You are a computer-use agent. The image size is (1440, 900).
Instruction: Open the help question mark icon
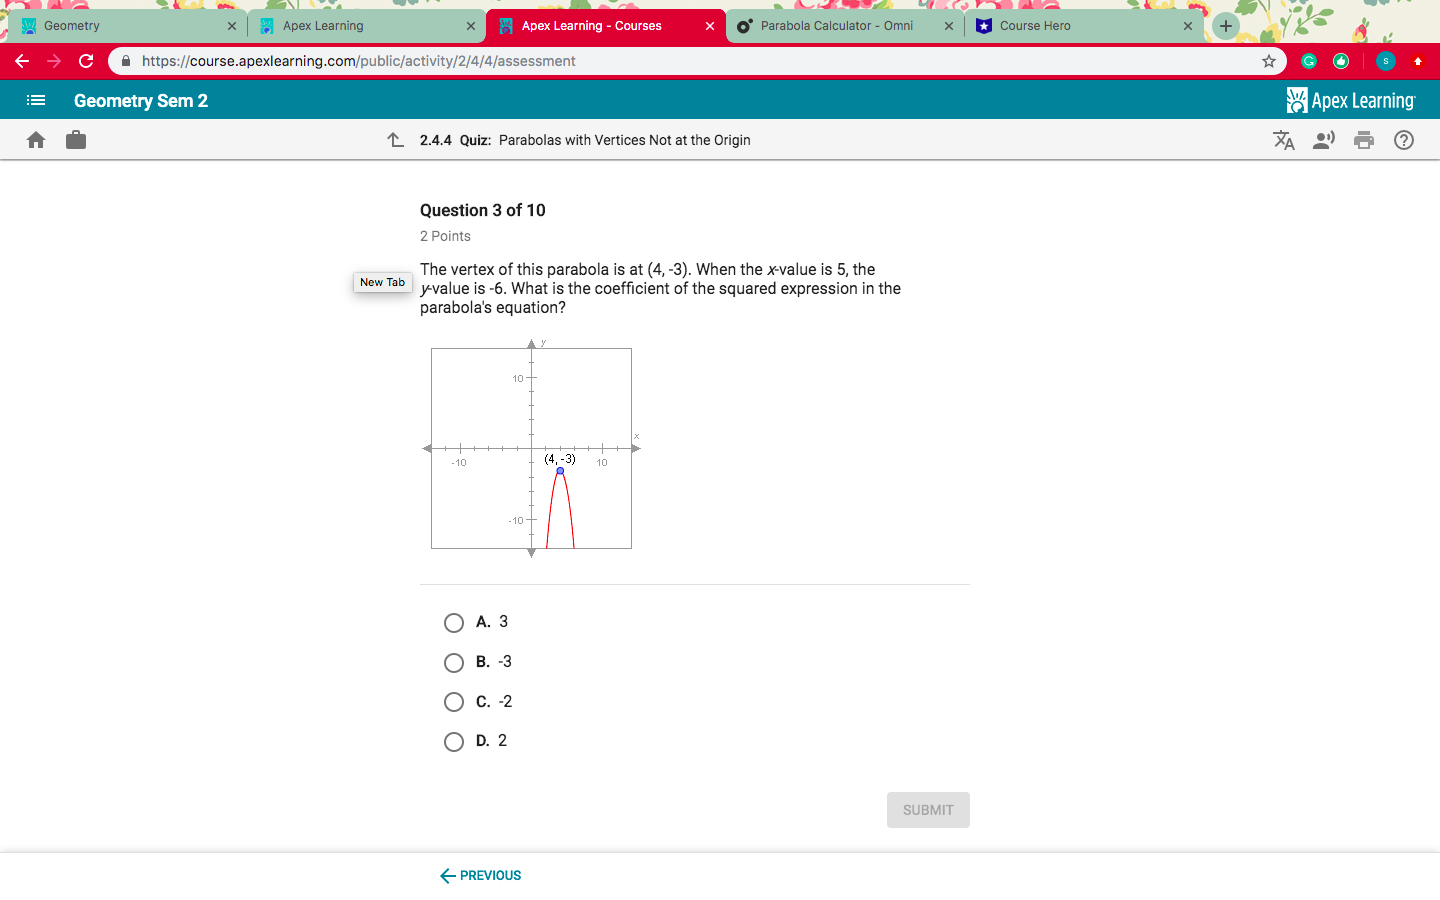coord(1404,140)
